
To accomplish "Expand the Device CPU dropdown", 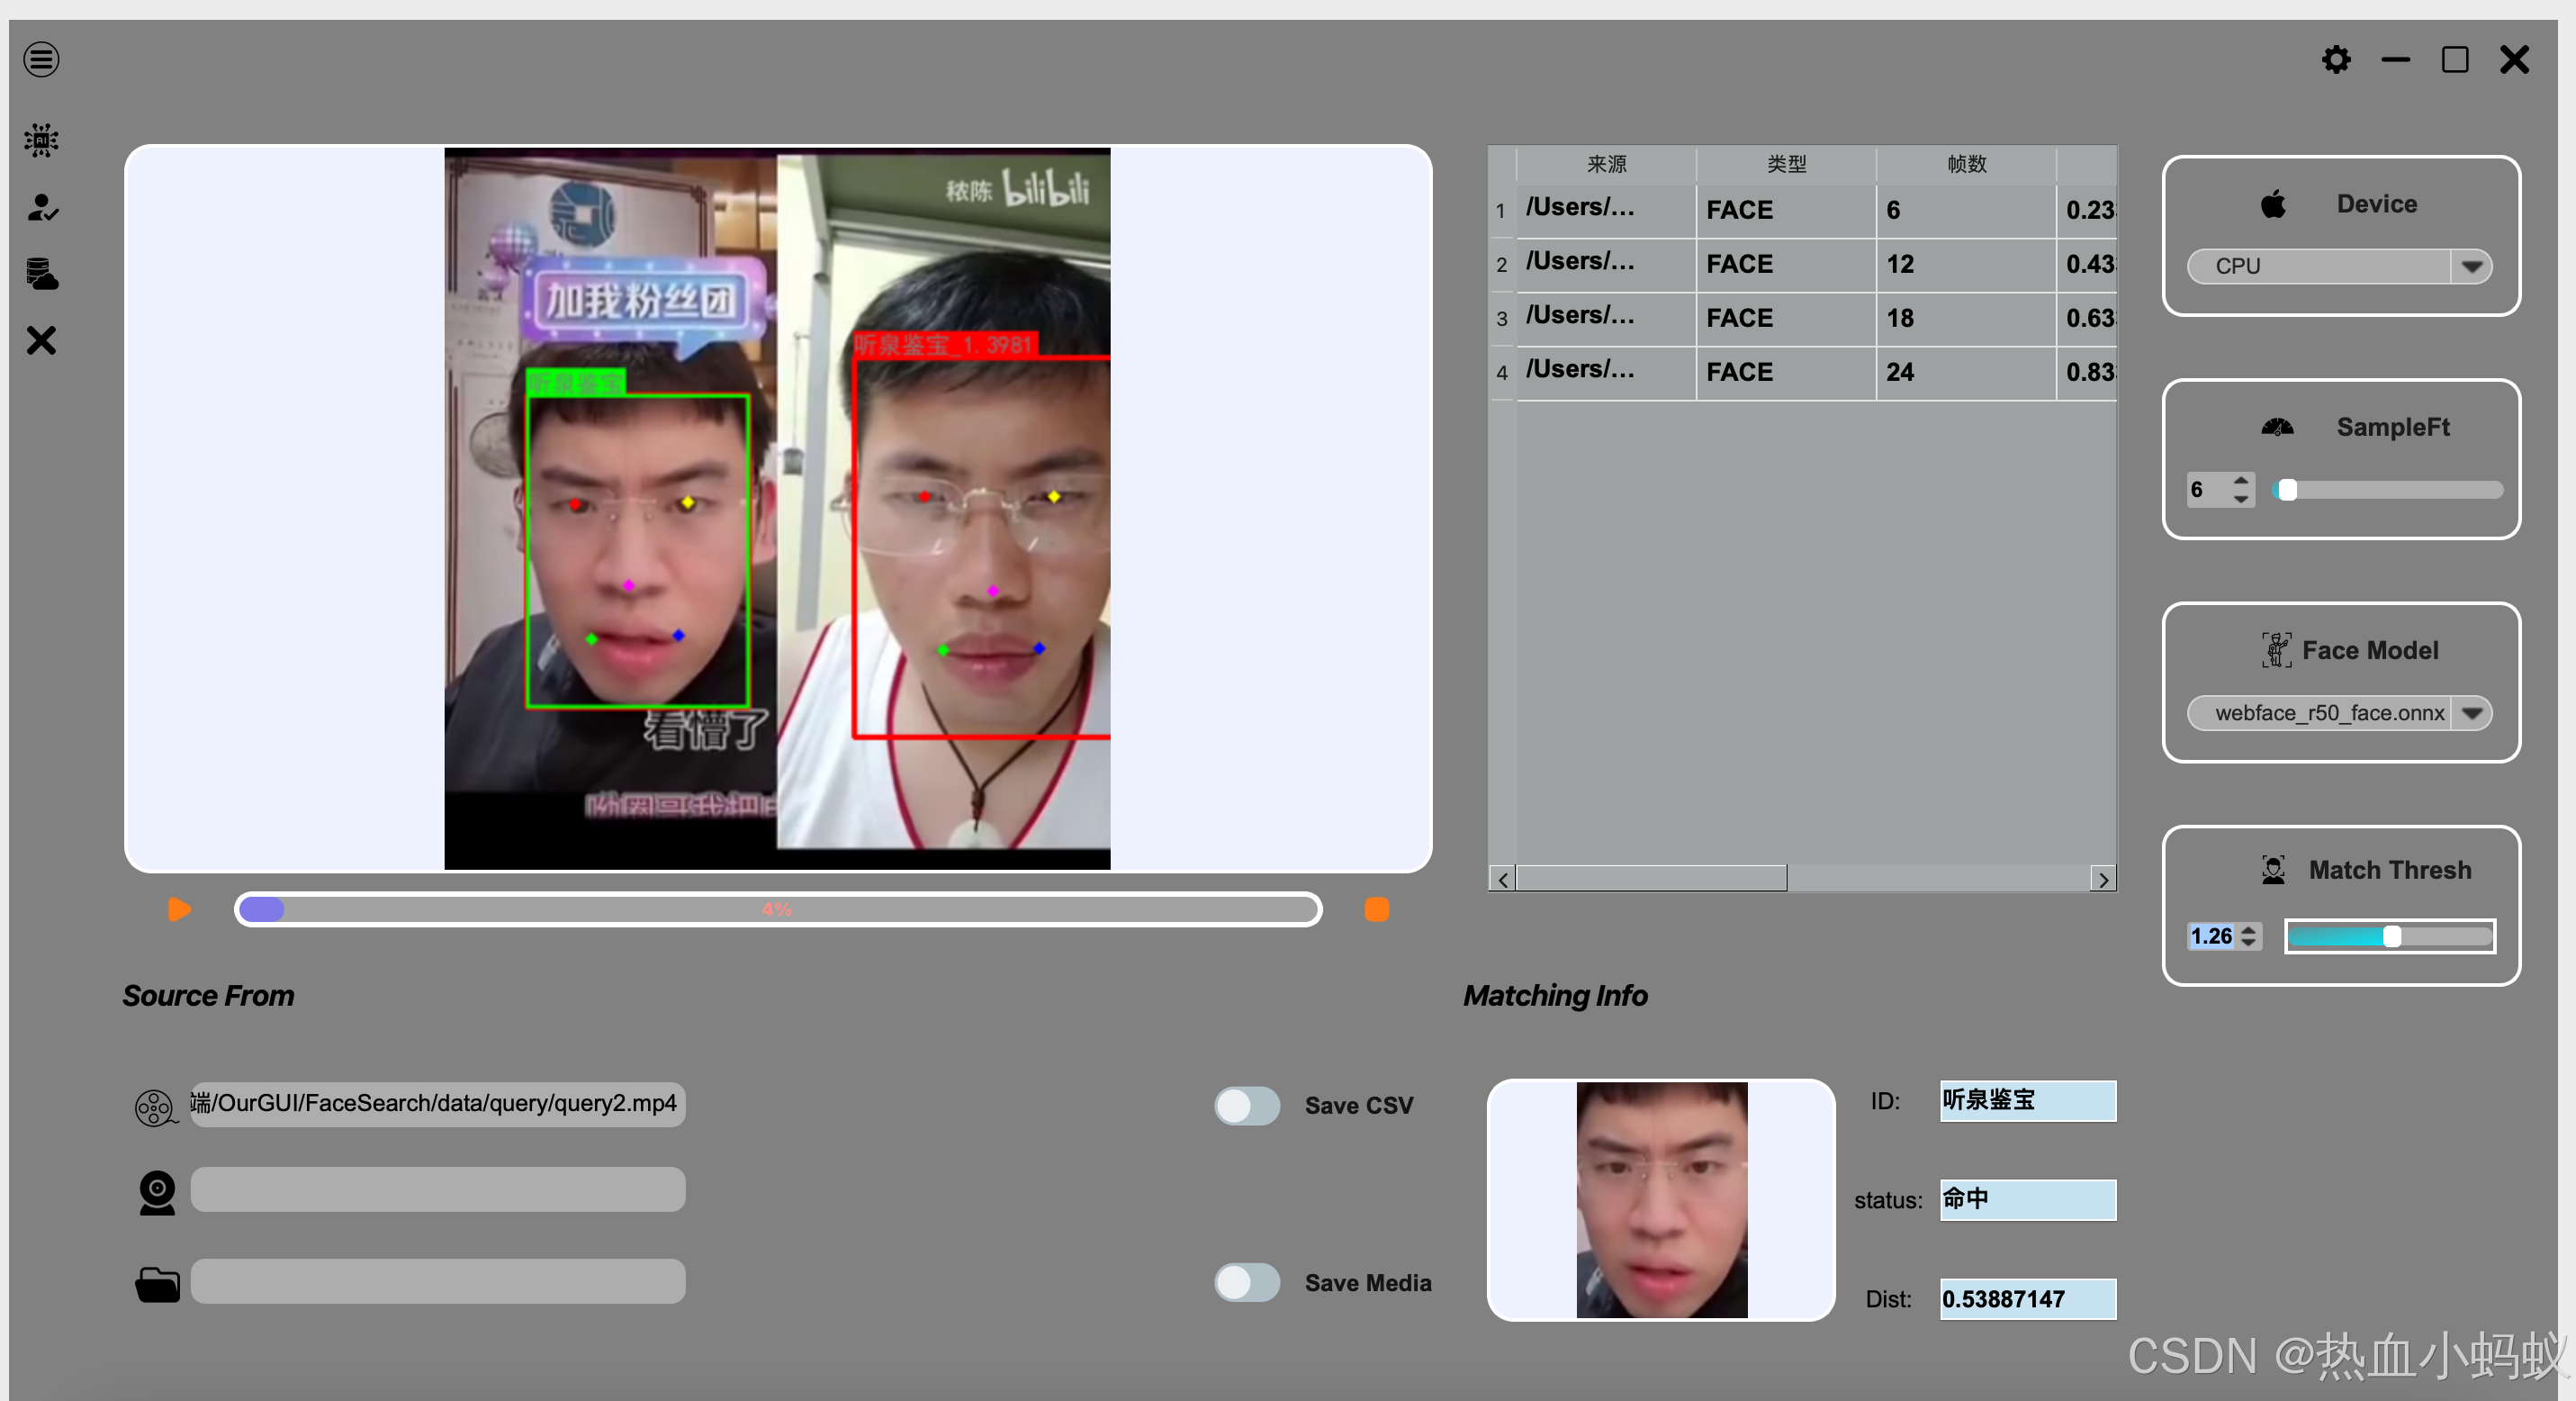I will 2471,266.
